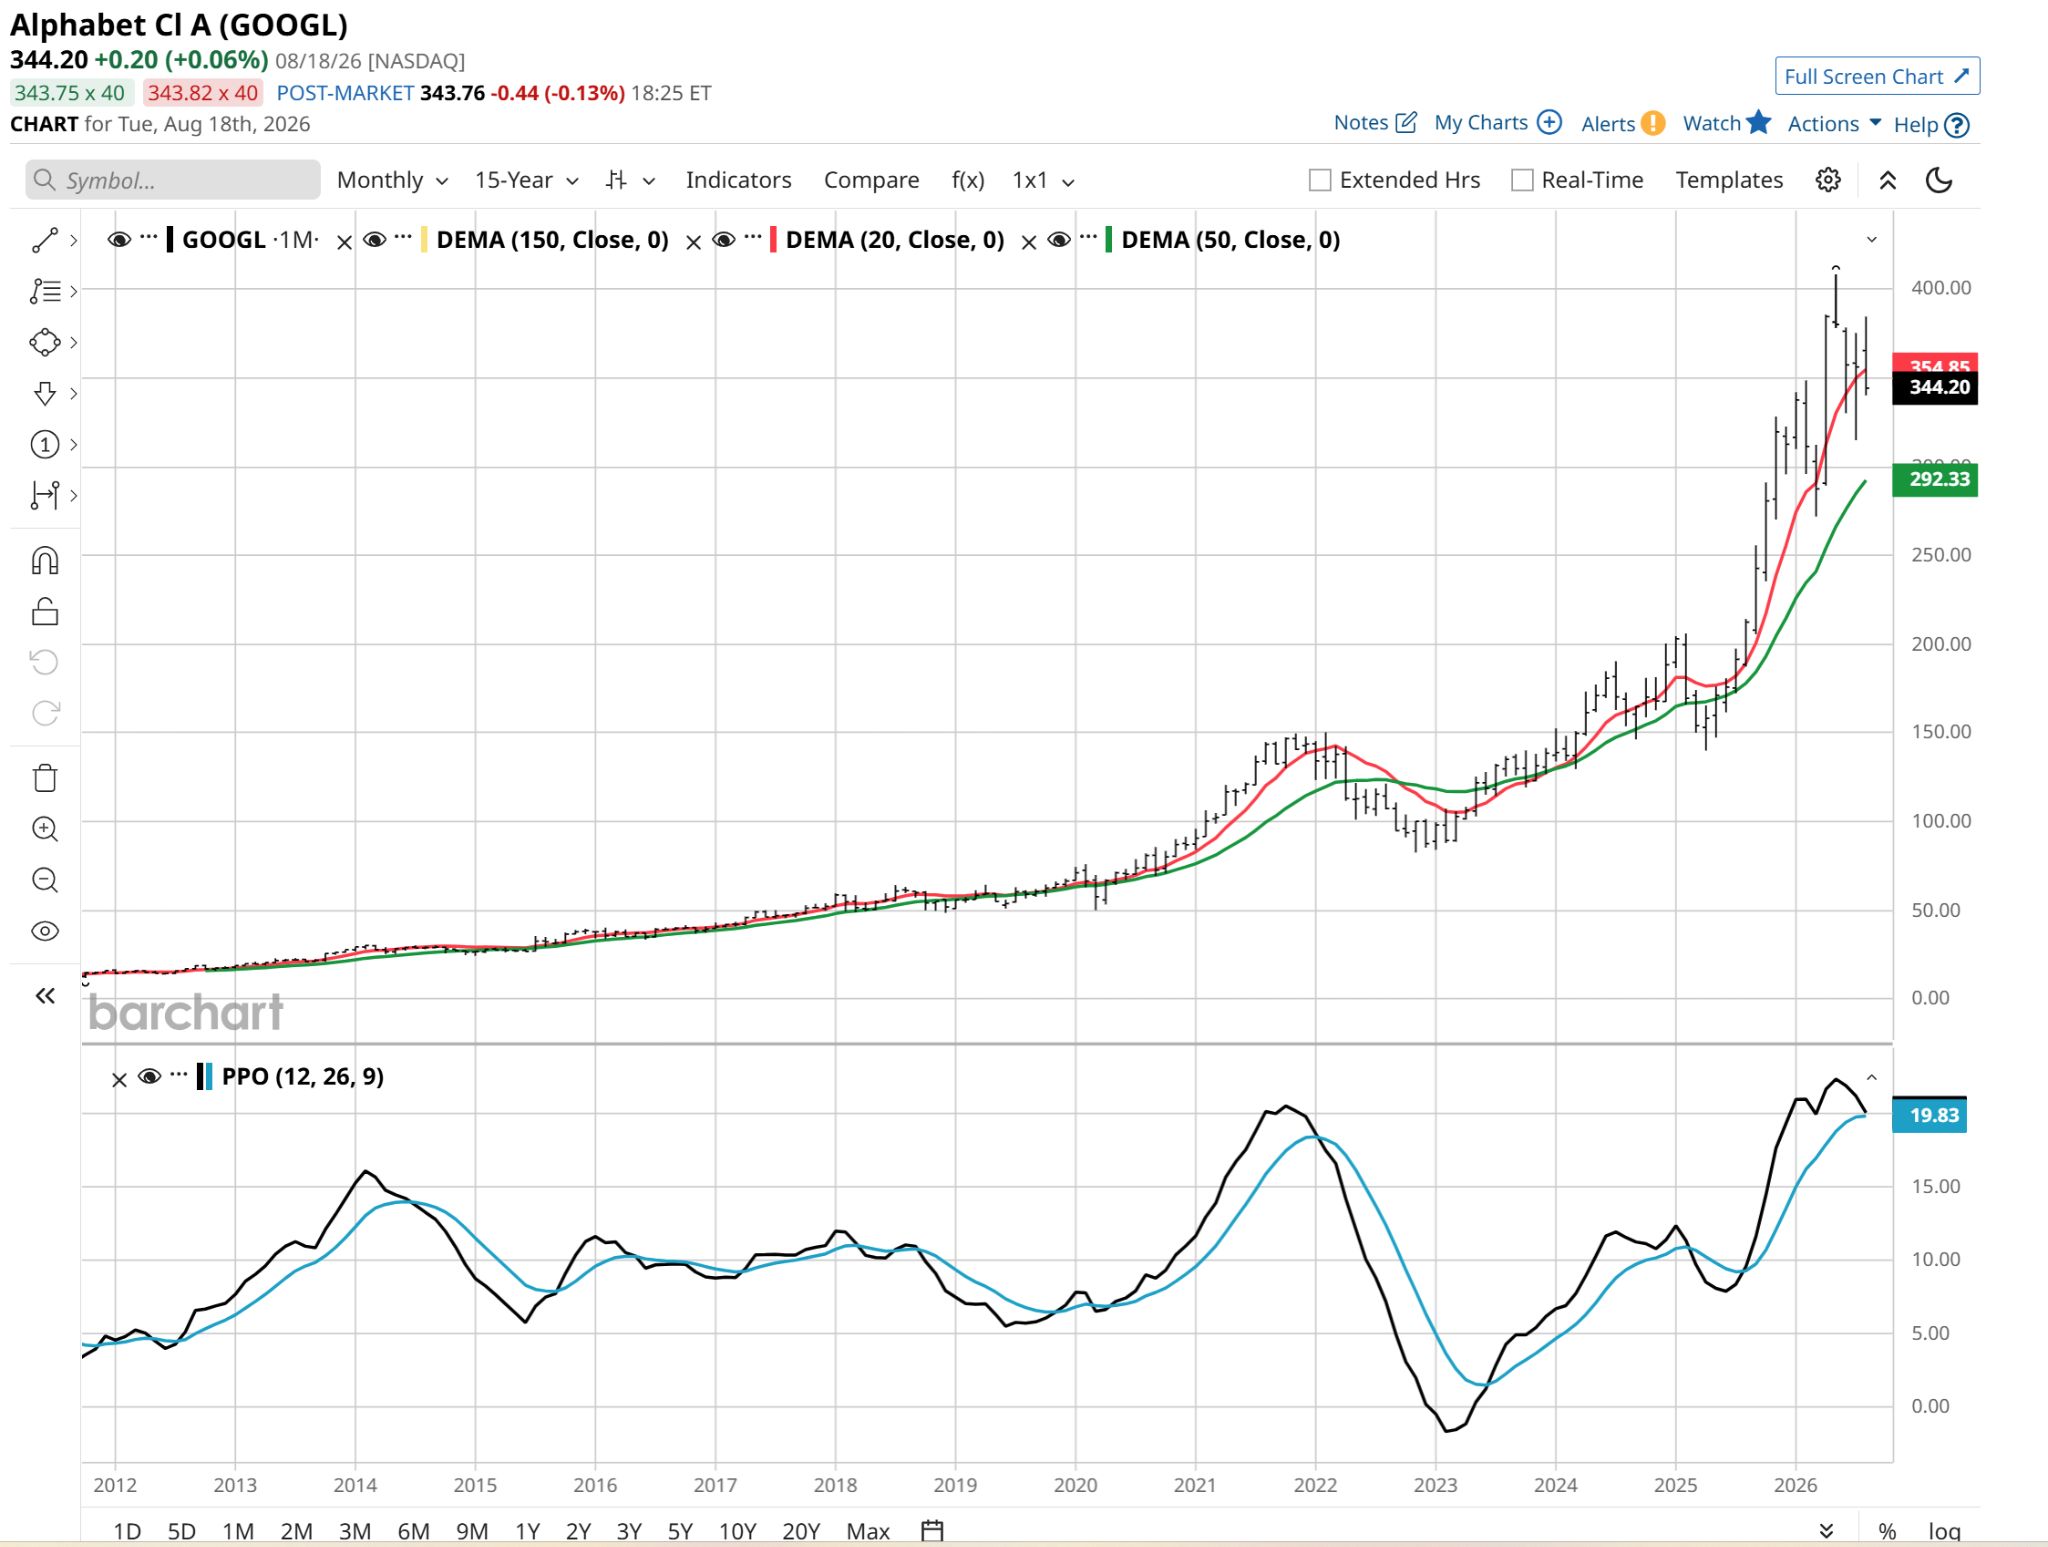The height and width of the screenshot is (1547, 2048).
Task: Open the Actions dropdown menu
Action: point(1834,124)
